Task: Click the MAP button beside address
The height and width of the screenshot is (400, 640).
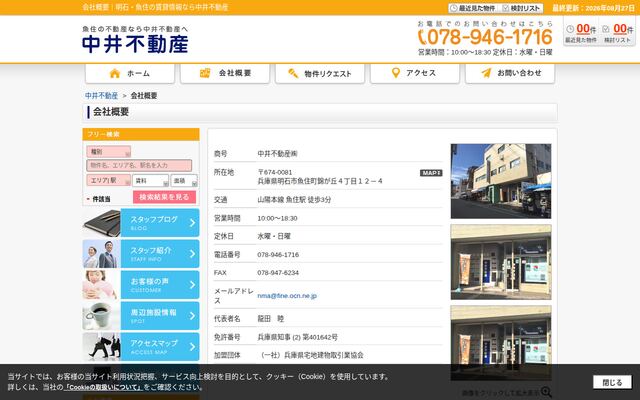Action: click(x=431, y=173)
